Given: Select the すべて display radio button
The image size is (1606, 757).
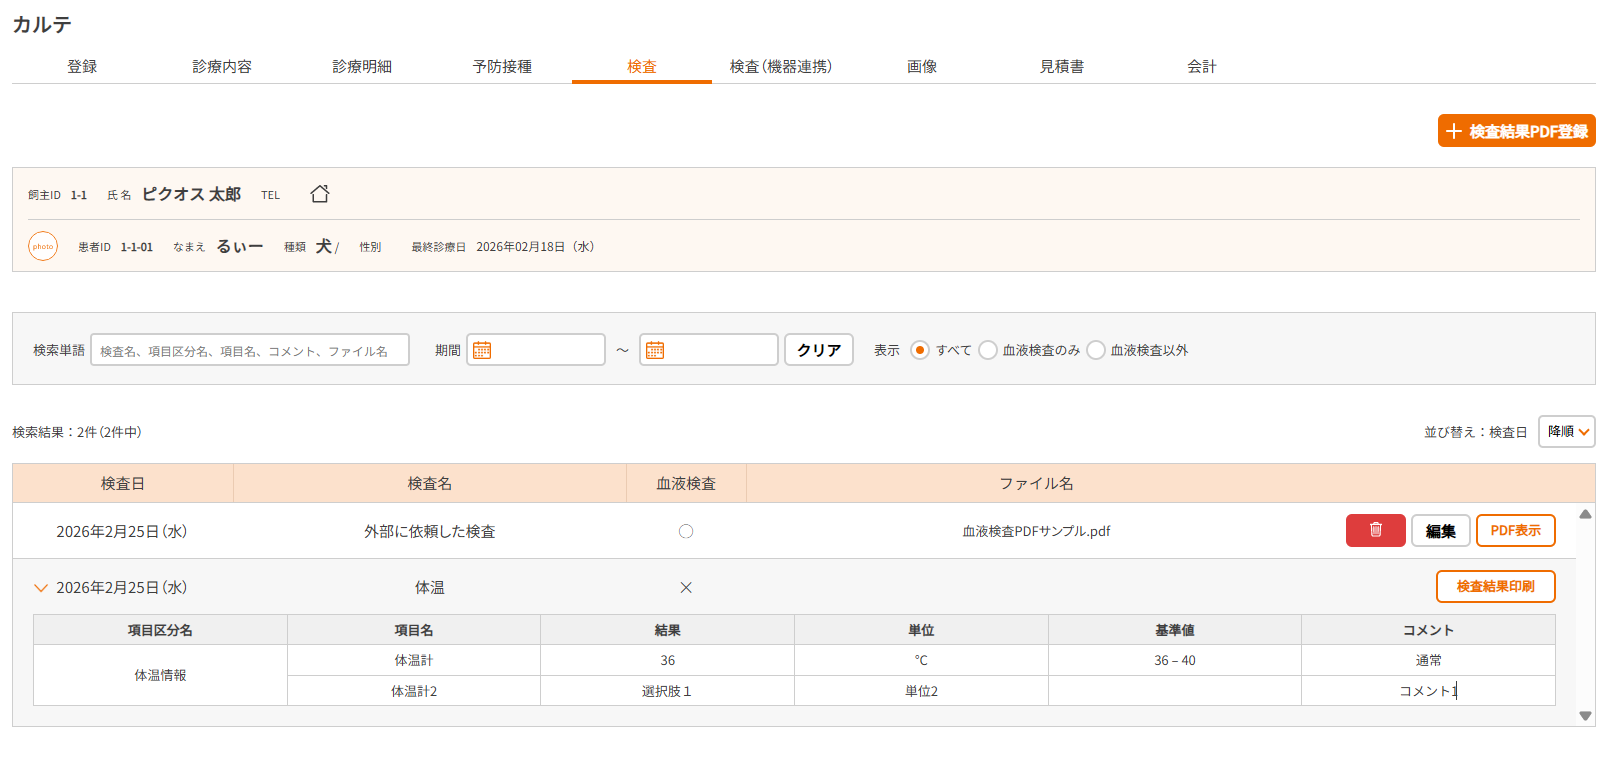Looking at the screenshot, I should point(920,350).
